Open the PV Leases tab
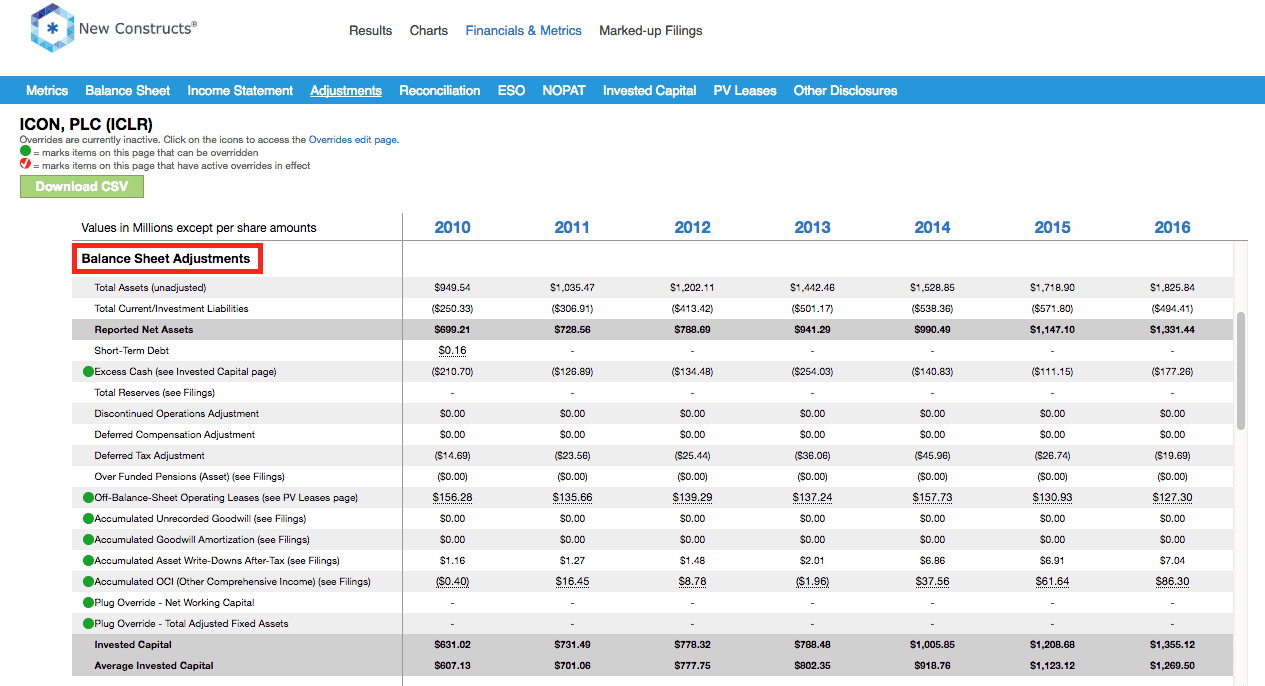The height and width of the screenshot is (686, 1265). pyautogui.click(x=745, y=90)
